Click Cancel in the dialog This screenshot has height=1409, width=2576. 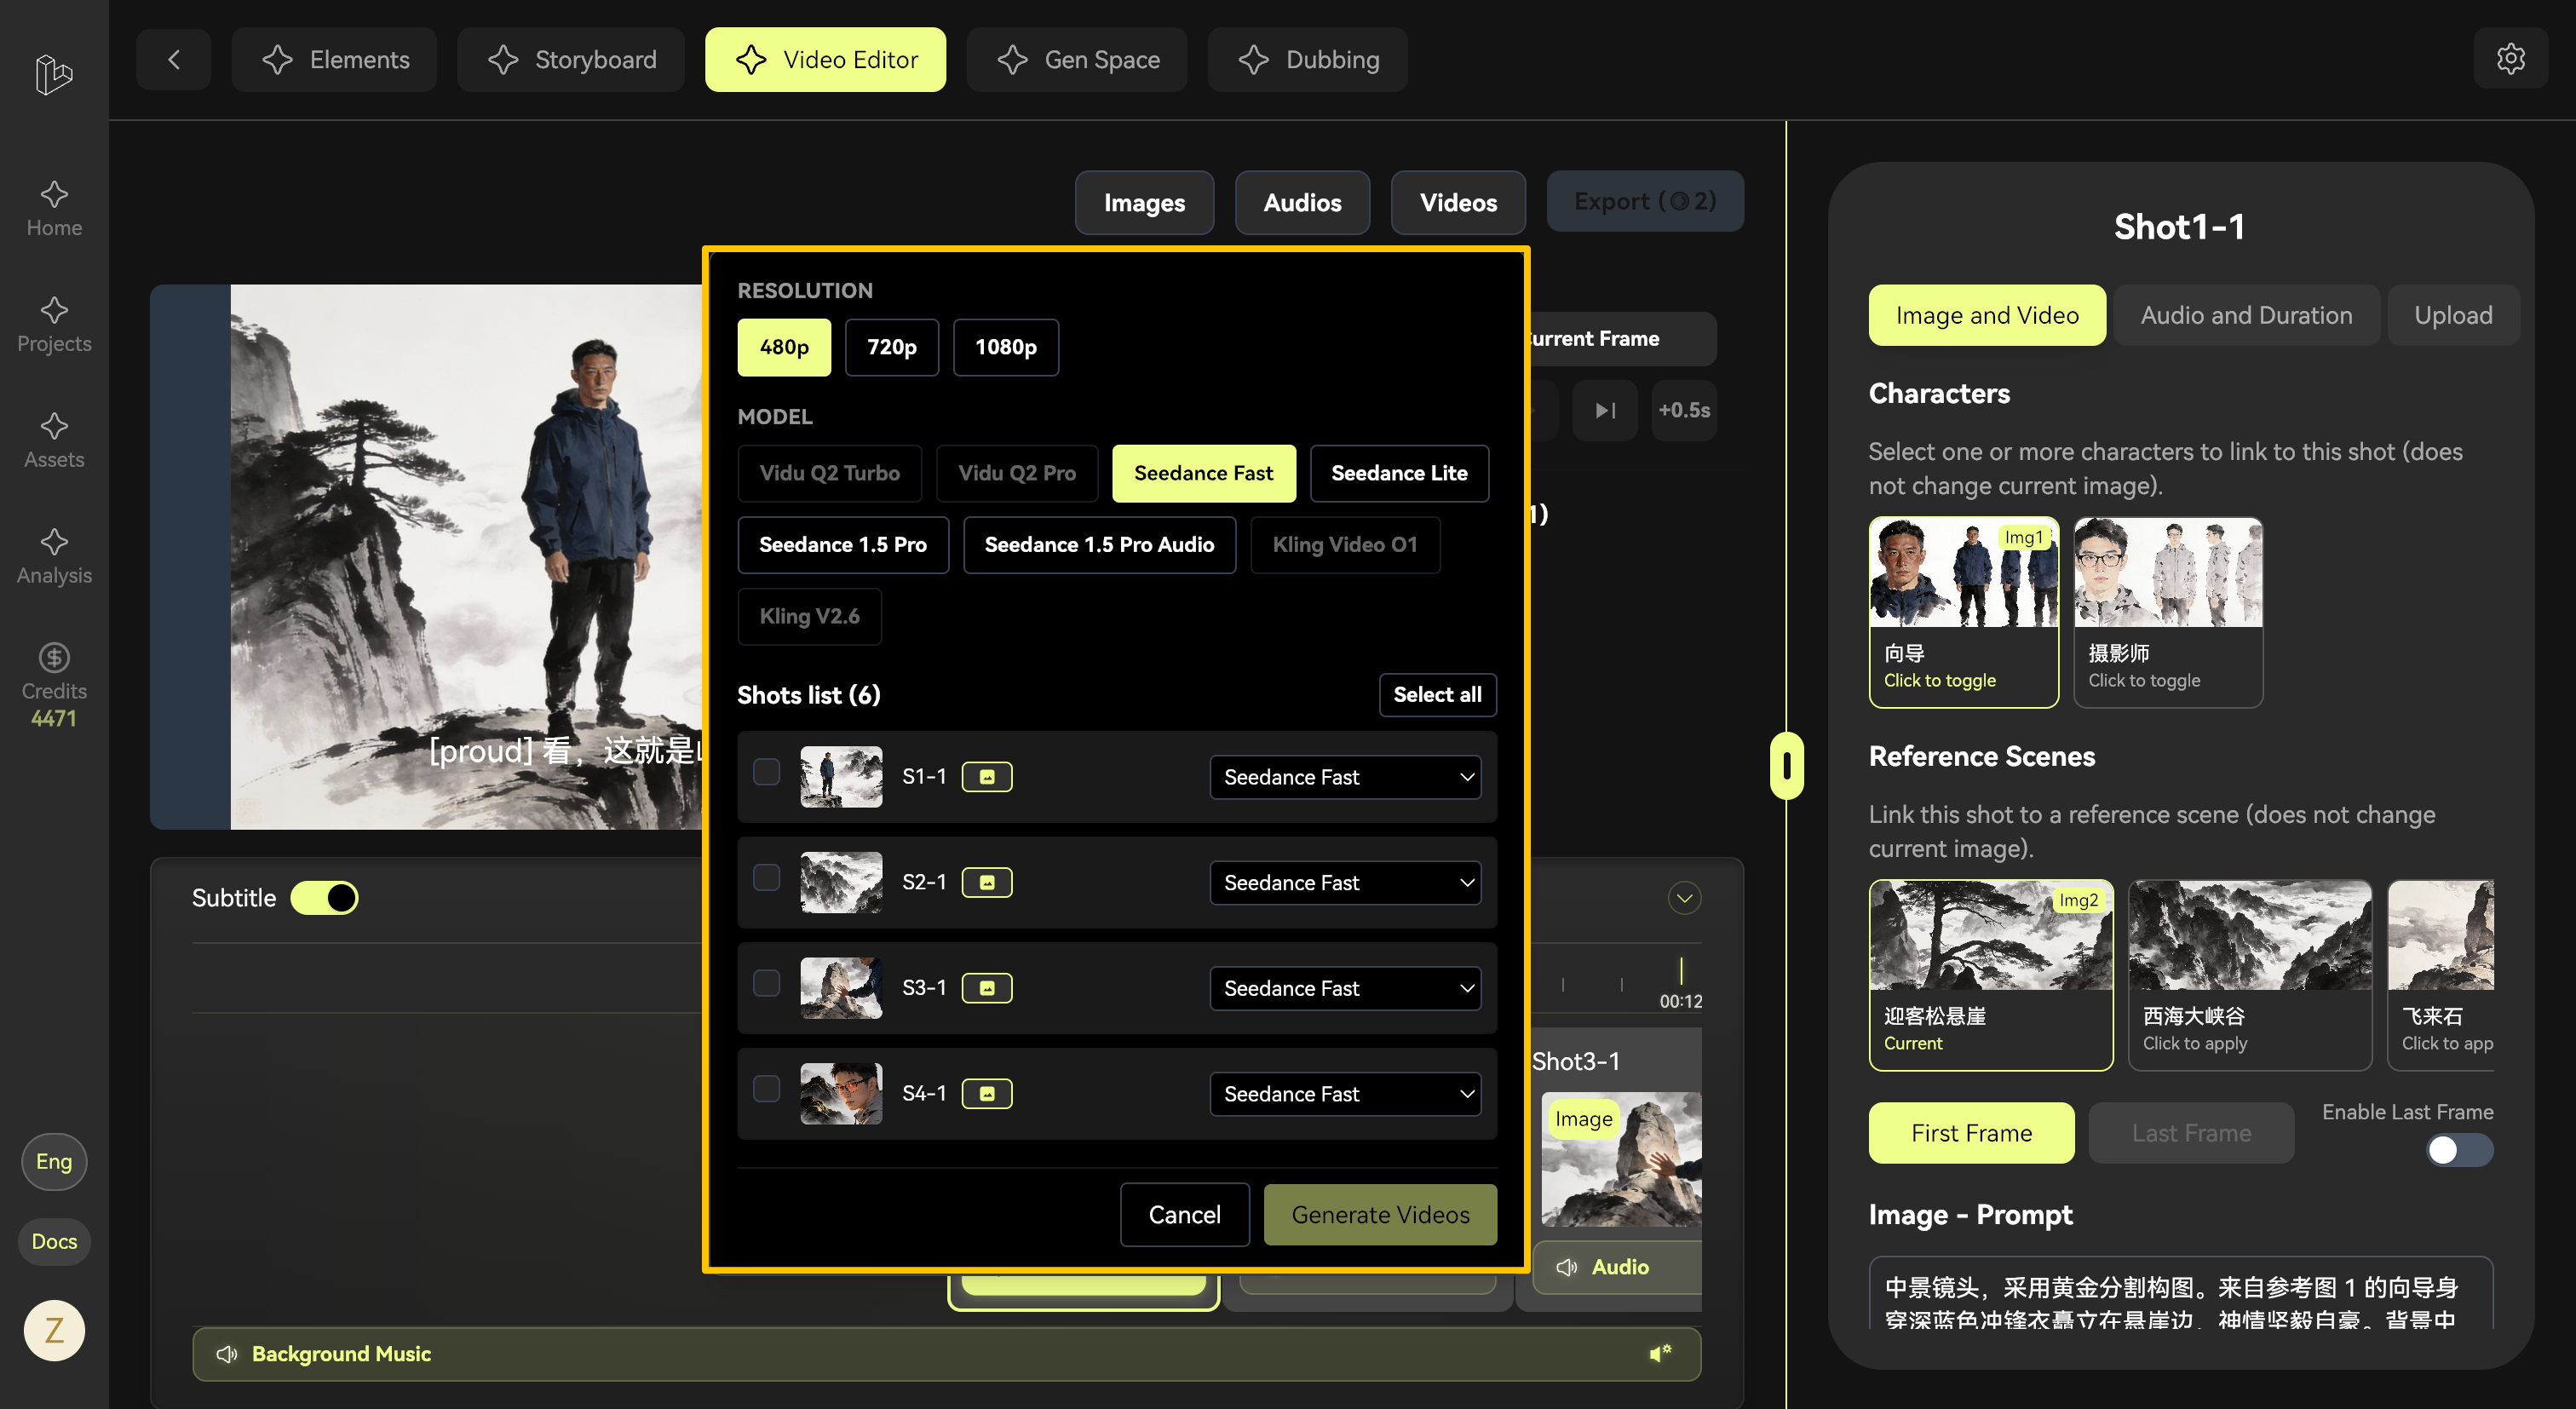tap(1184, 1214)
